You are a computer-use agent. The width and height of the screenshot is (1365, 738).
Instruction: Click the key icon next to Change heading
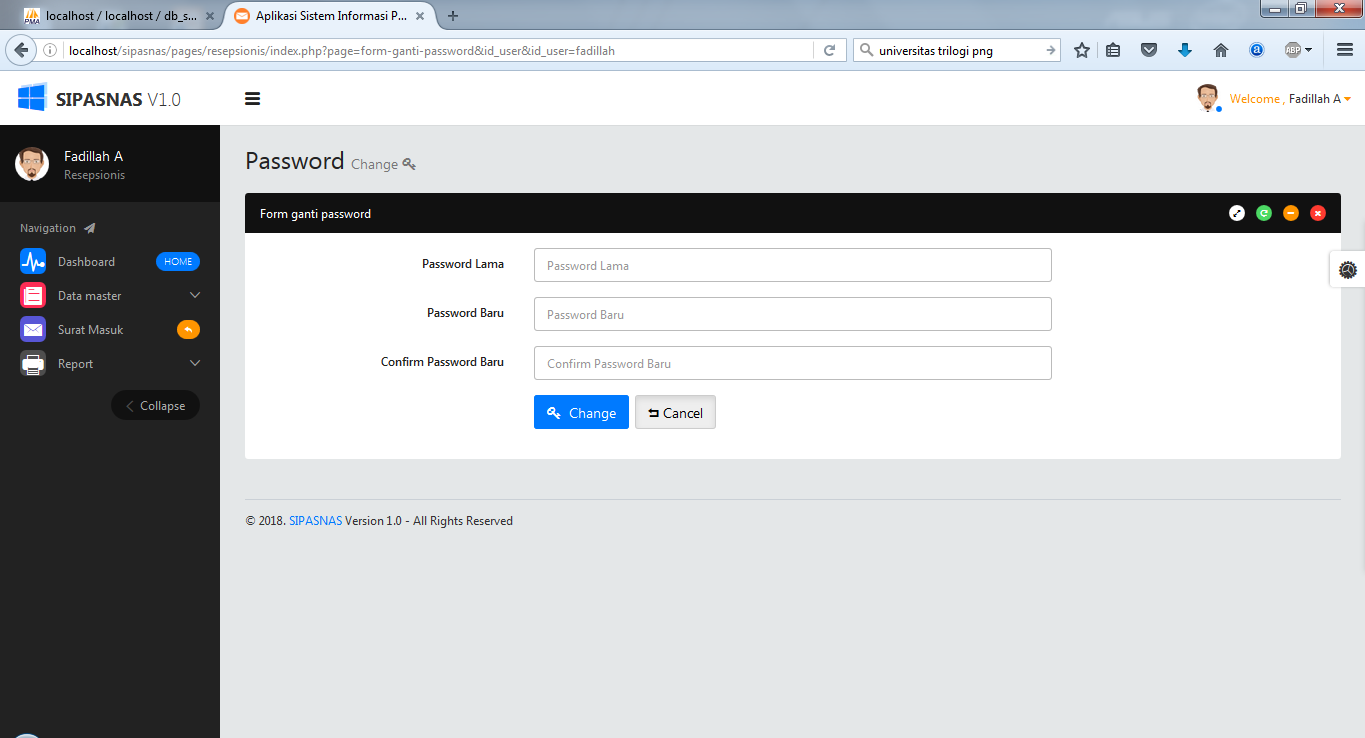tap(409, 164)
